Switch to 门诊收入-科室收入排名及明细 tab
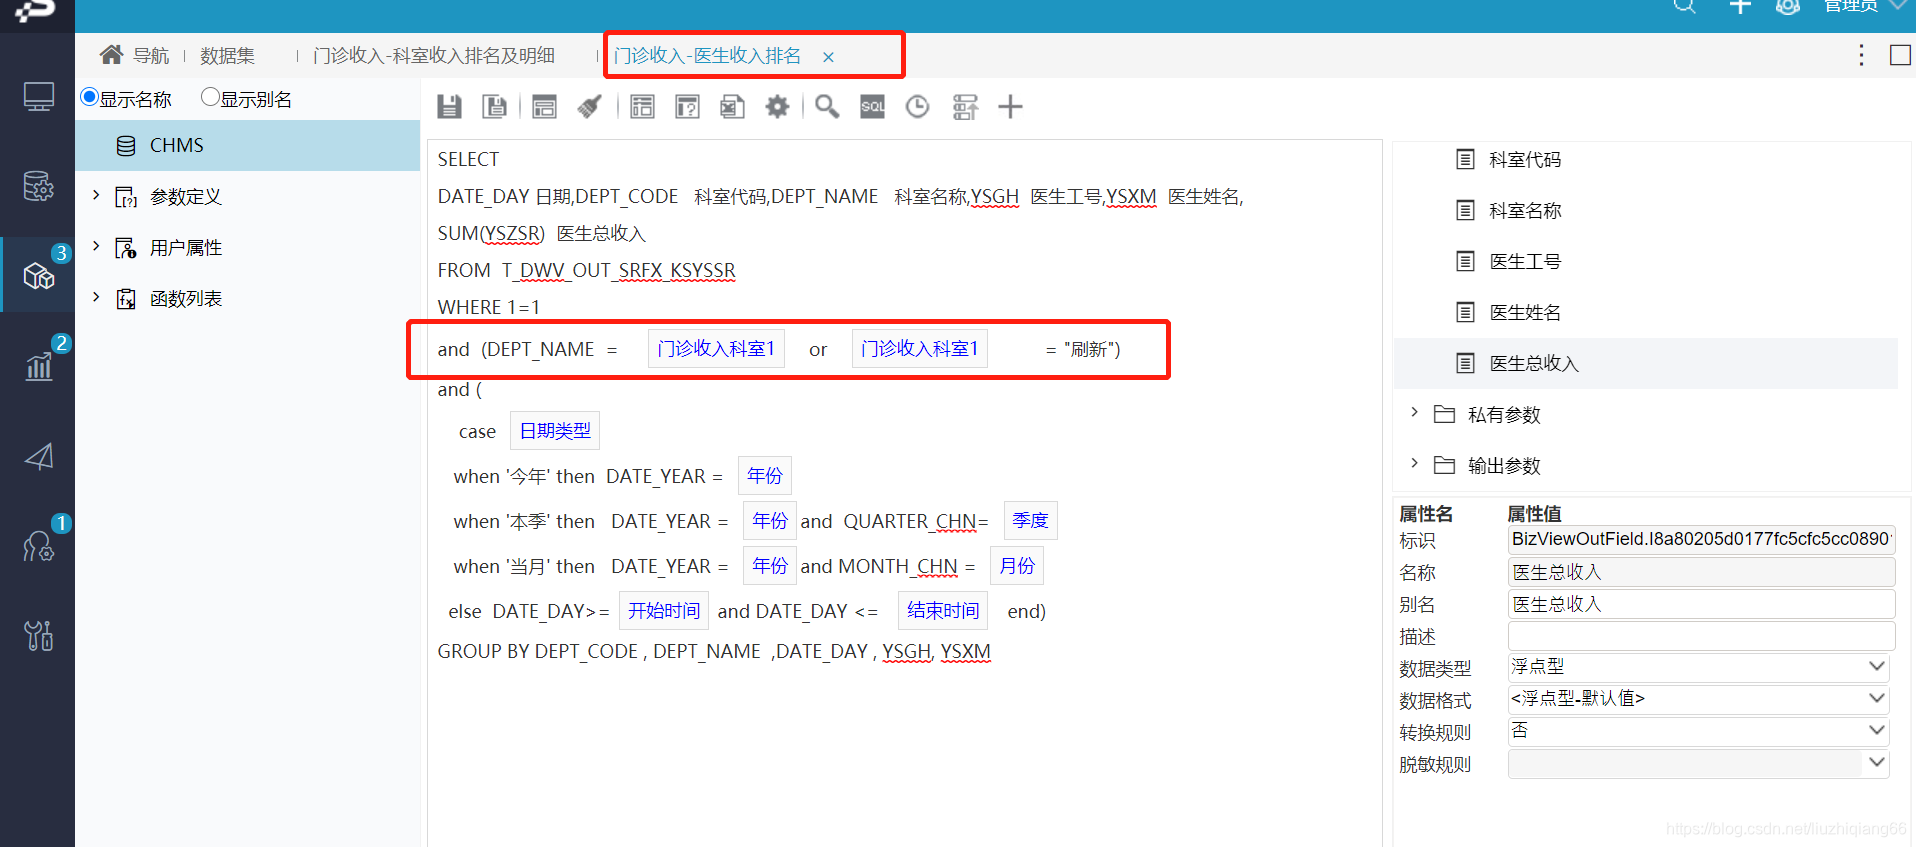1916x847 pixels. click(x=433, y=56)
